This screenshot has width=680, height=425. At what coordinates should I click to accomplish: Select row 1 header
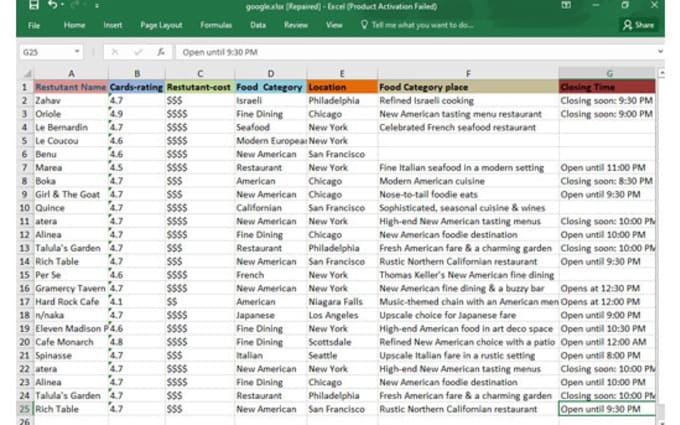pyautogui.click(x=25, y=87)
